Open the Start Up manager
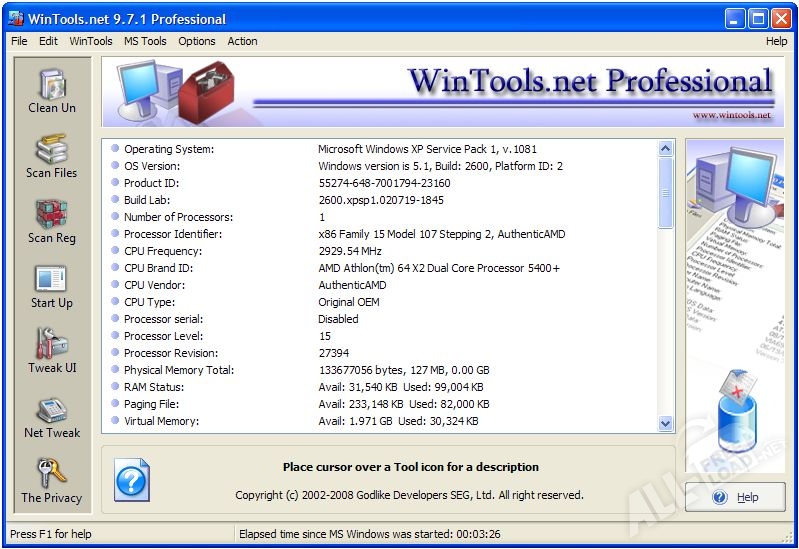Image resolution: width=799 pixels, height=549 pixels. click(51, 286)
